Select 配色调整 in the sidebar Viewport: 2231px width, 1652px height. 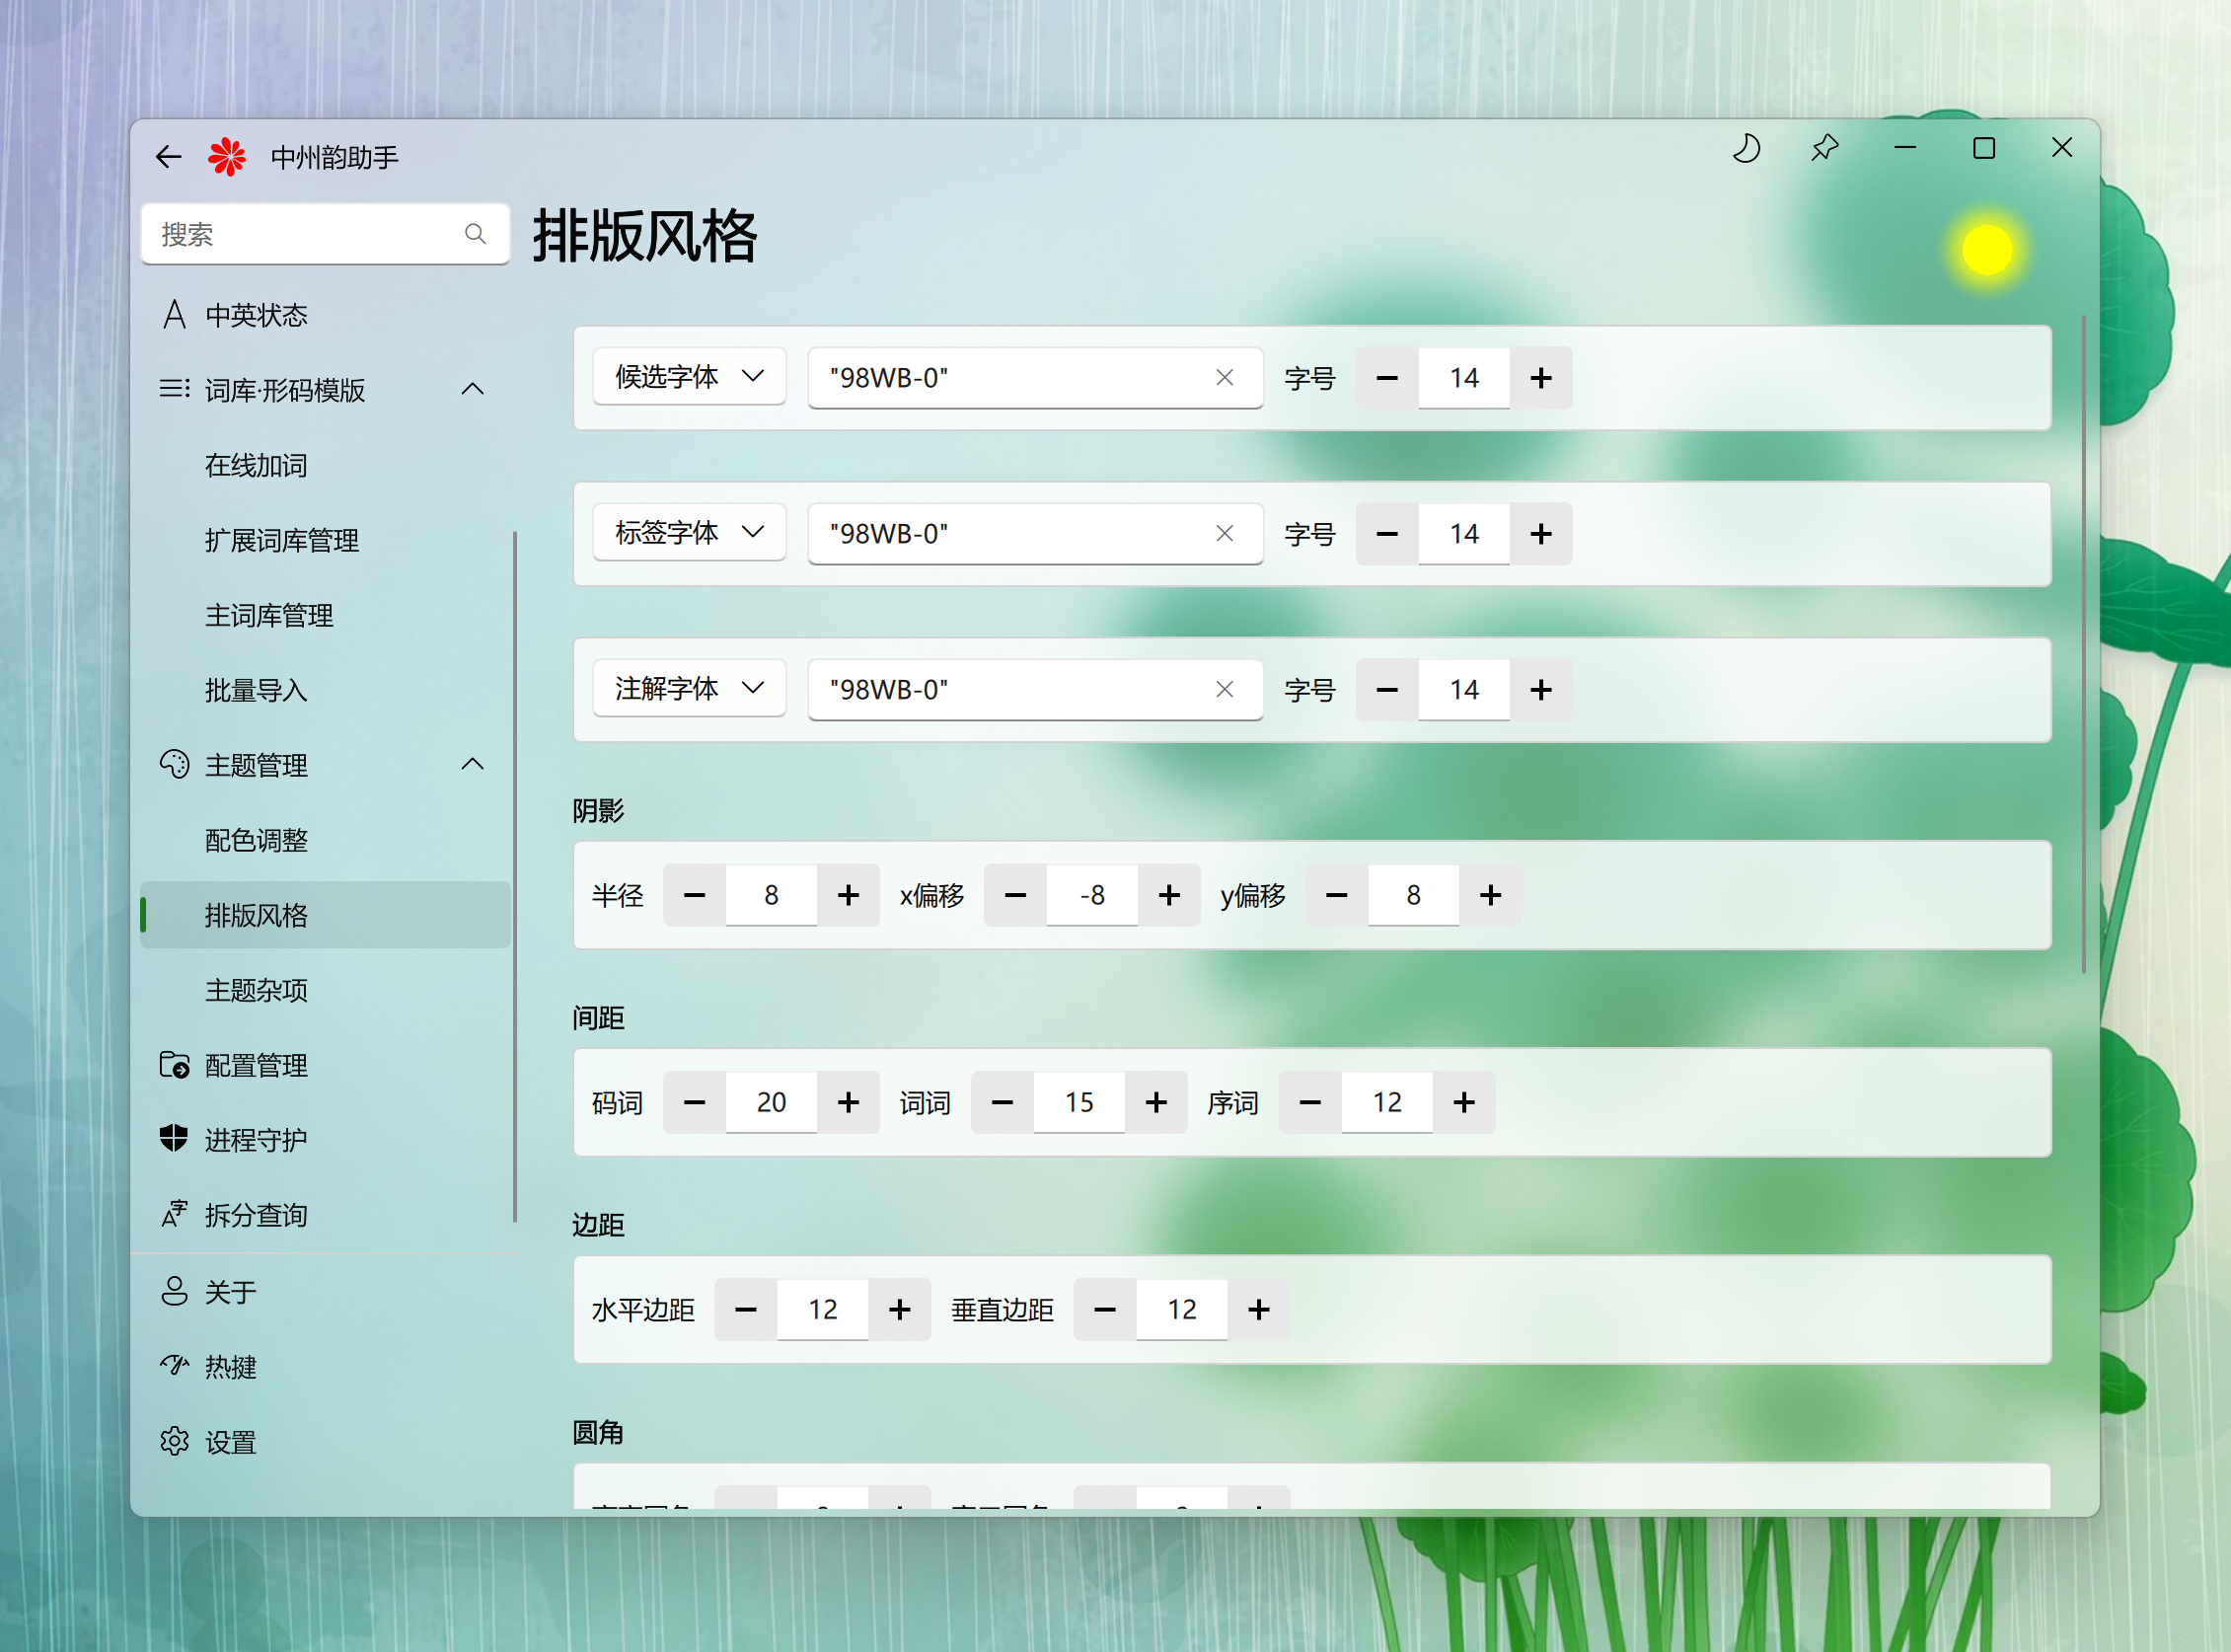click(256, 840)
